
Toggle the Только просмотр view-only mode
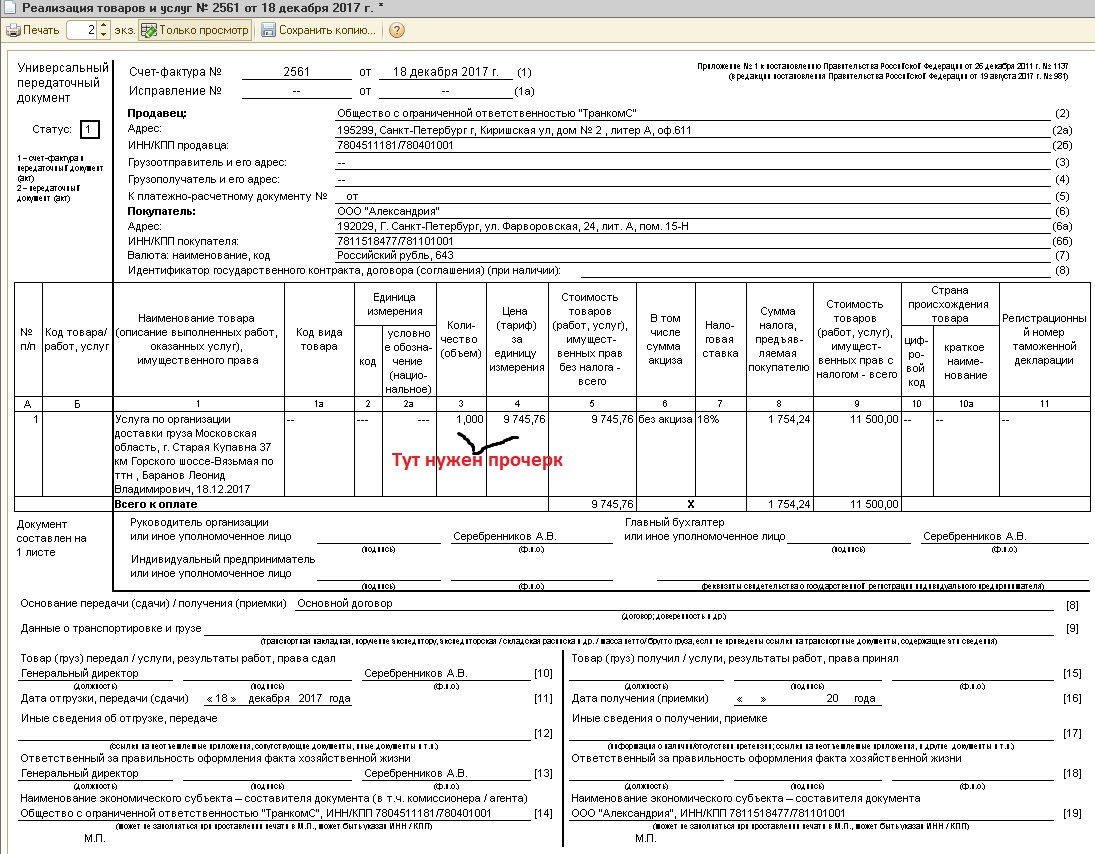(x=194, y=30)
